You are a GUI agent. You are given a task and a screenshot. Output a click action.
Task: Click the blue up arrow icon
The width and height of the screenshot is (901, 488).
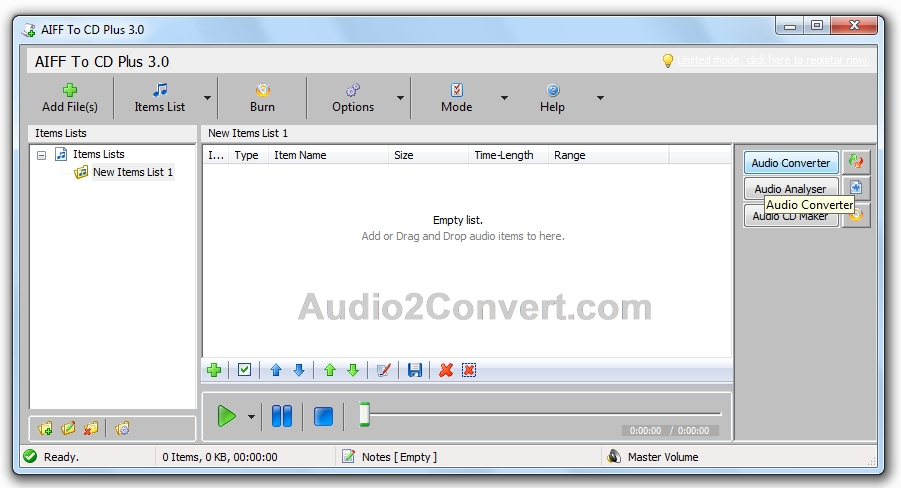[x=276, y=370]
